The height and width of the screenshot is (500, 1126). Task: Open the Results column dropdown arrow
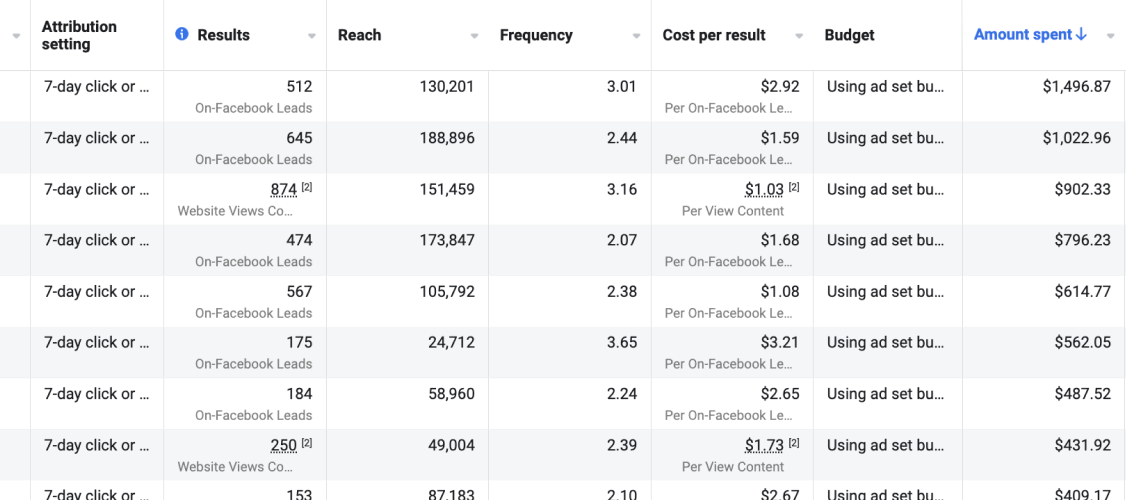312,36
